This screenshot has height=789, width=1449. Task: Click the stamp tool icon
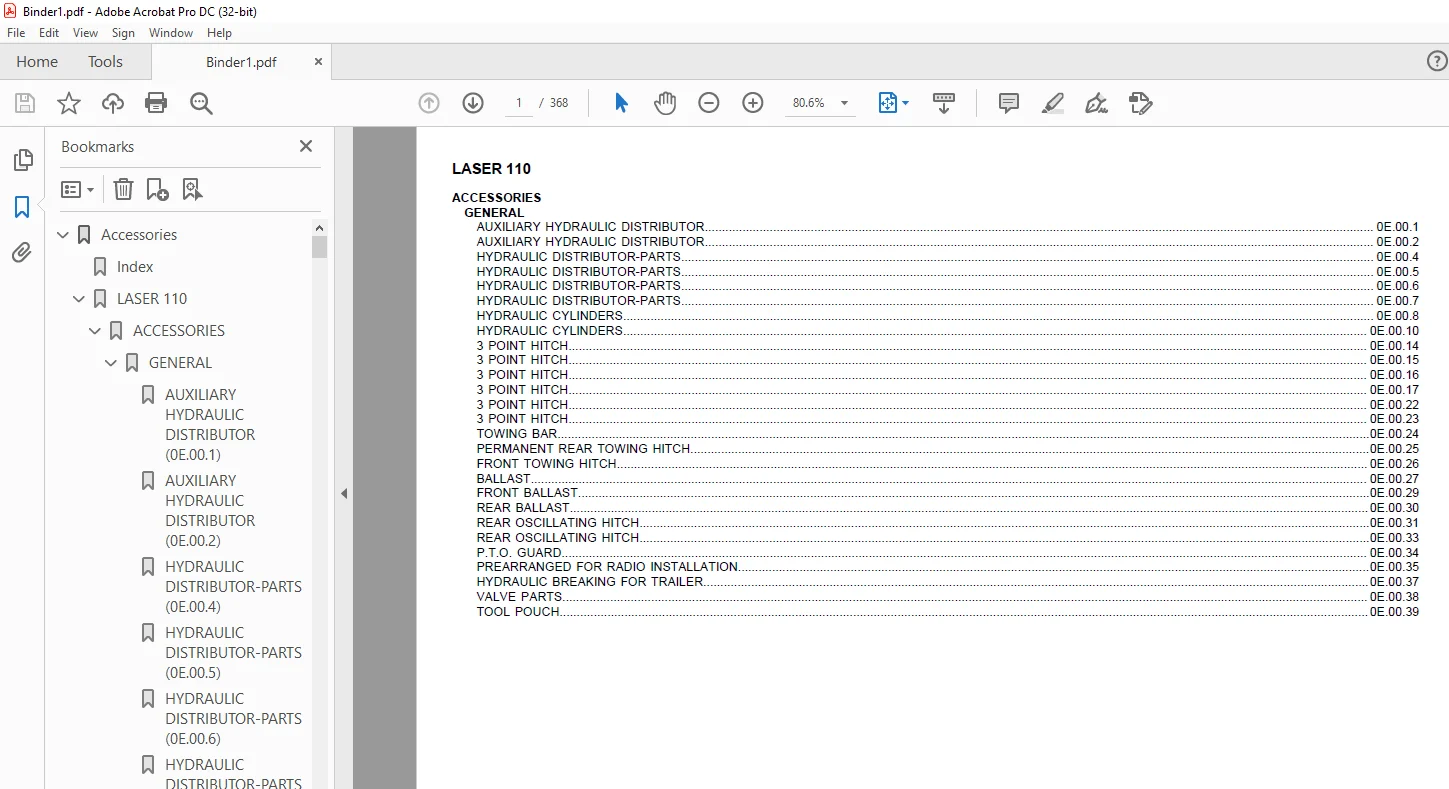click(x=1141, y=103)
